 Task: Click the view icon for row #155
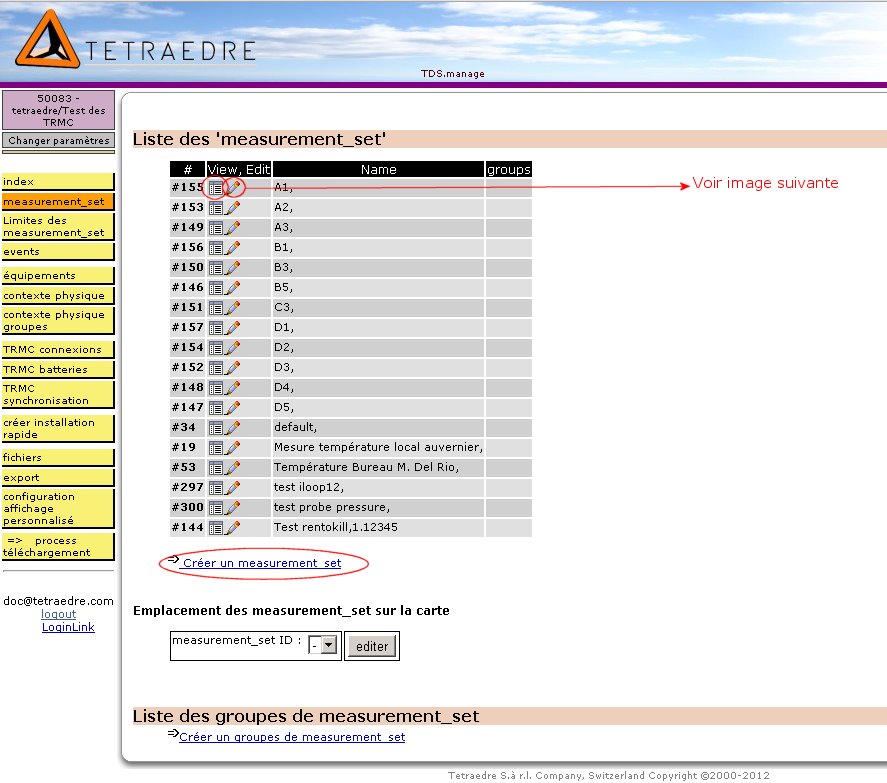(216, 187)
